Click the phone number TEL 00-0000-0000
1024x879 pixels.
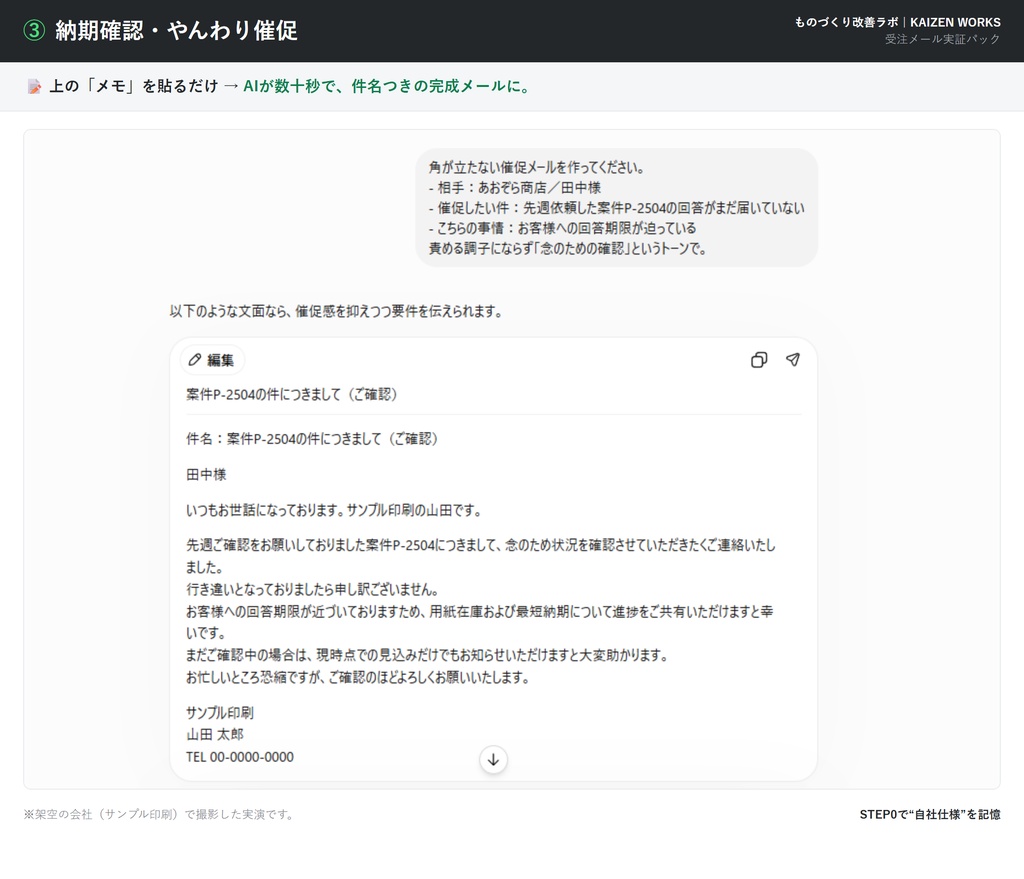coord(240,757)
